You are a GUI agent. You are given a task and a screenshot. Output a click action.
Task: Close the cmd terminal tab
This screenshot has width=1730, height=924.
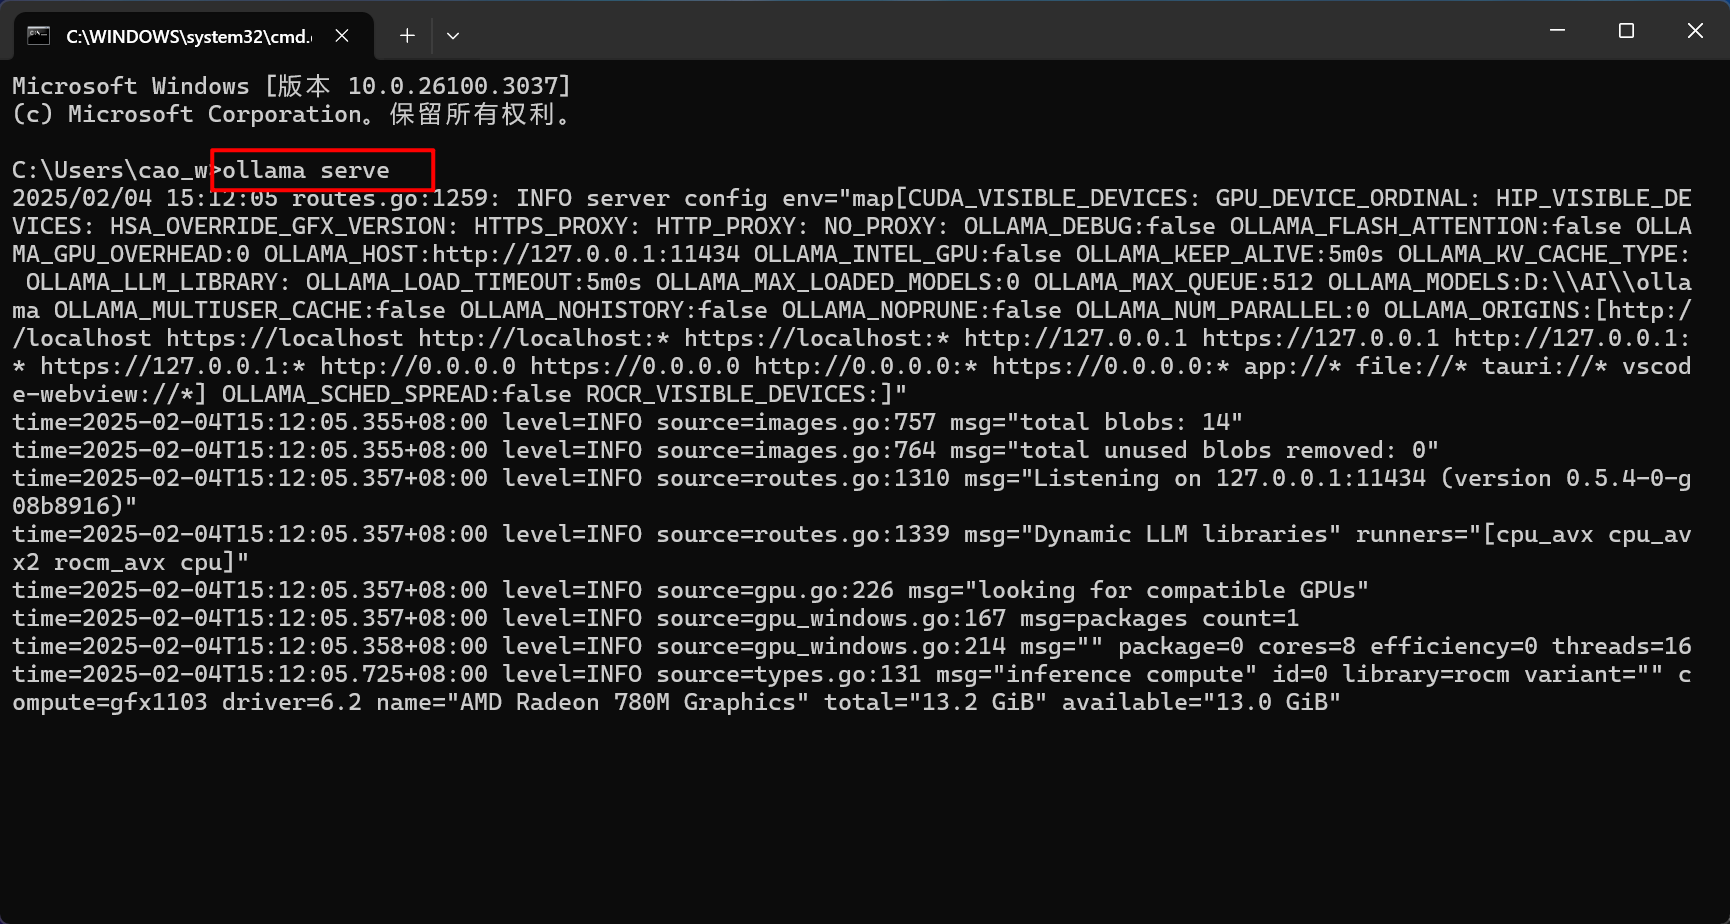[342, 36]
